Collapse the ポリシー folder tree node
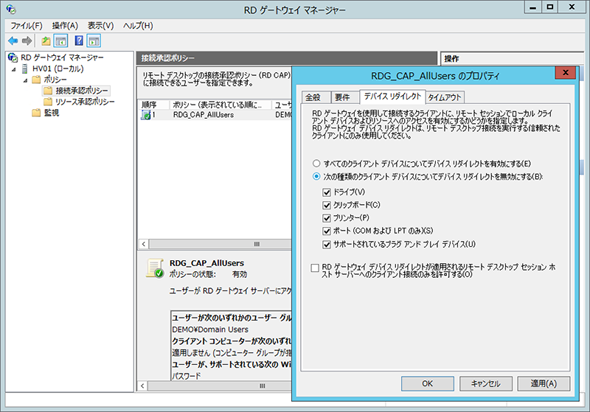The width and height of the screenshot is (590, 412). (25, 80)
